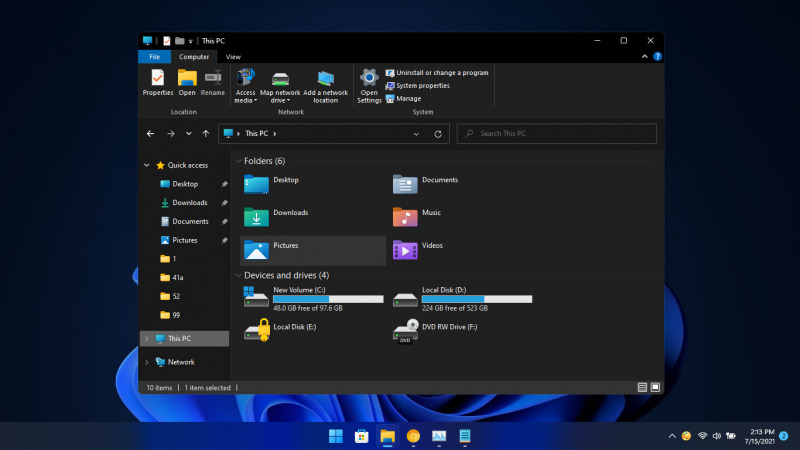
Task: Collapse Devices and drives (4) group
Action: click(238, 276)
